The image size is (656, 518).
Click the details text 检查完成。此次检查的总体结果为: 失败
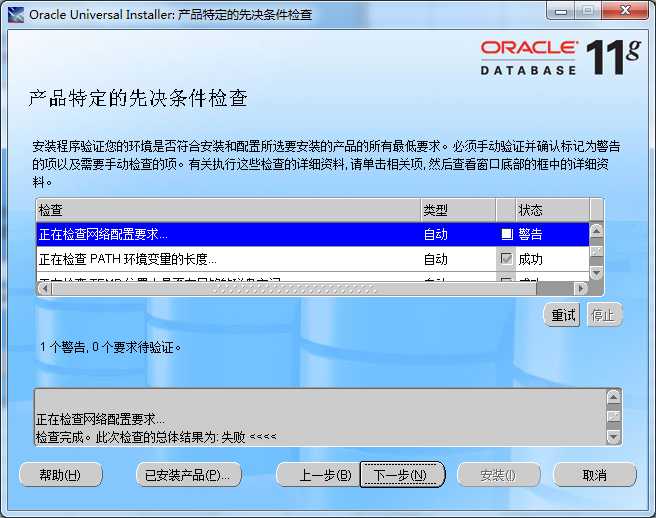pos(141,437)
